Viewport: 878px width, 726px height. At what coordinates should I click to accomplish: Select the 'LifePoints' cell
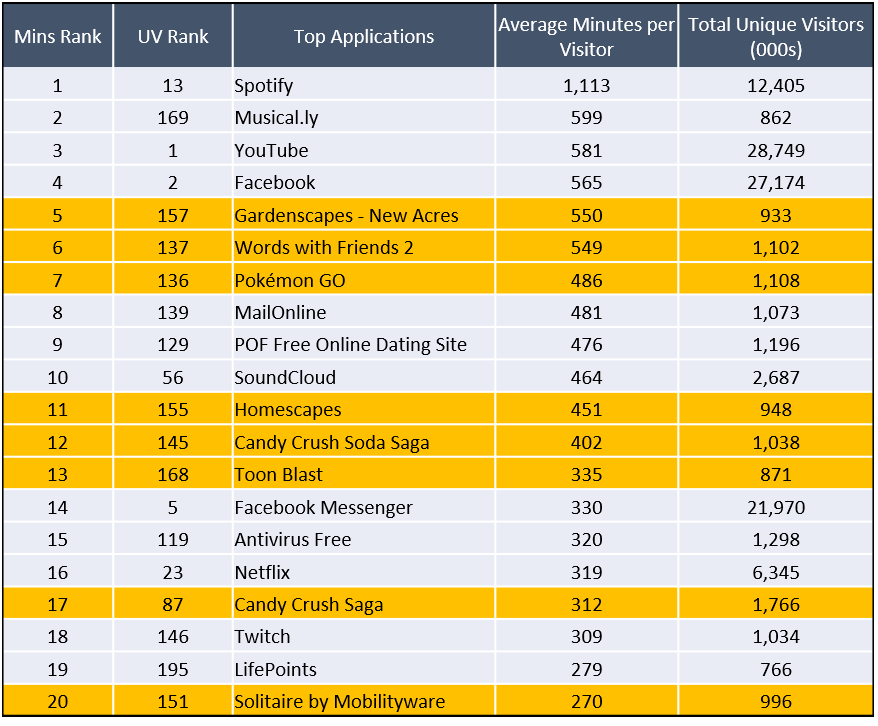(363, 669)
